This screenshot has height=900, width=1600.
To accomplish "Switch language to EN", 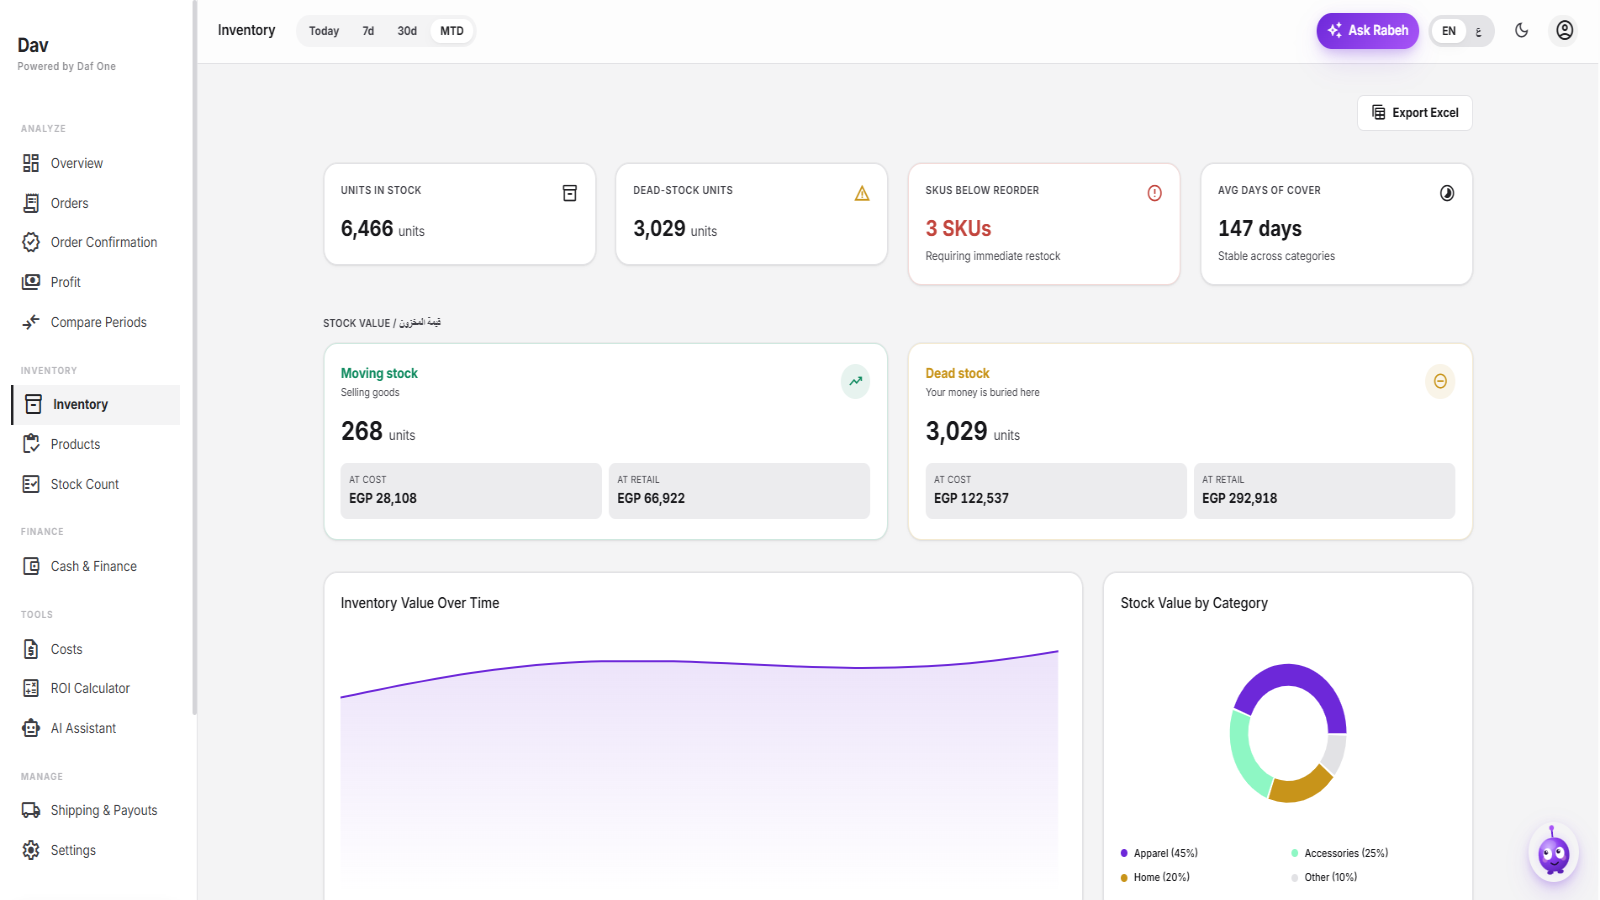I will 1449,31.
